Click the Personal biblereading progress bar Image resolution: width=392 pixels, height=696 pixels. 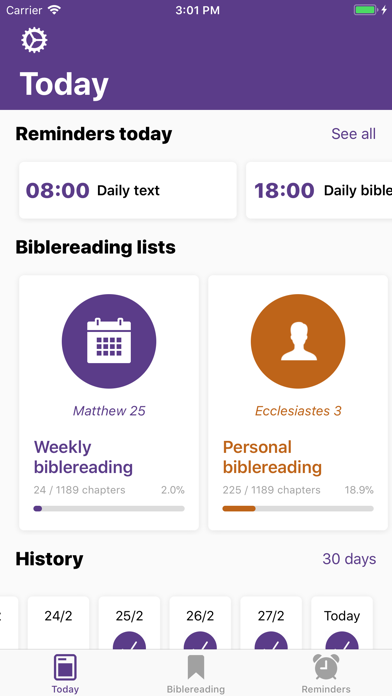[x=298, y=509]
